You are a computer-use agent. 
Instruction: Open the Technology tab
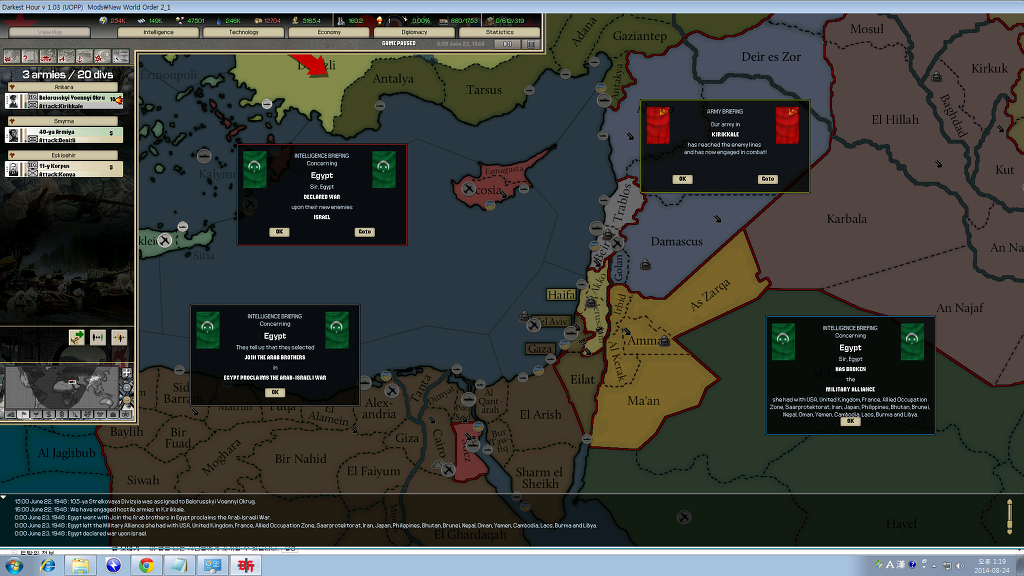244,32
